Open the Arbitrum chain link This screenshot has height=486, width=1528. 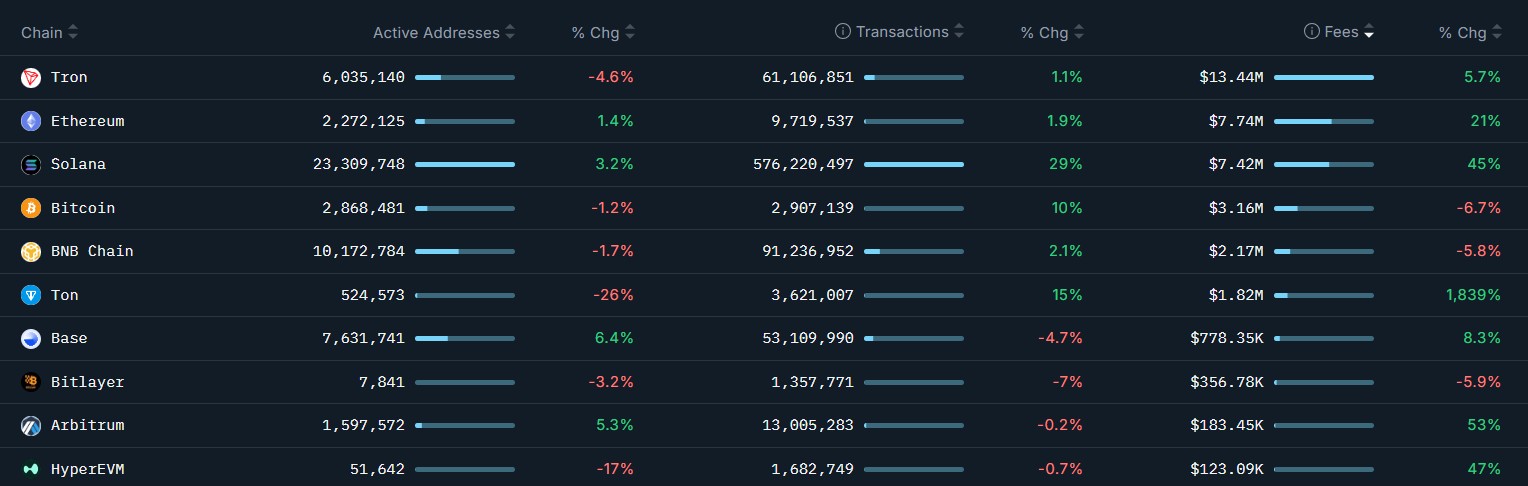coord(87,426)
